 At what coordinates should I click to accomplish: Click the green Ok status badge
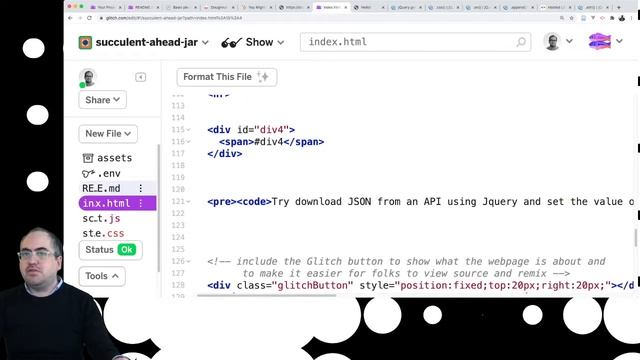point(127,250)
